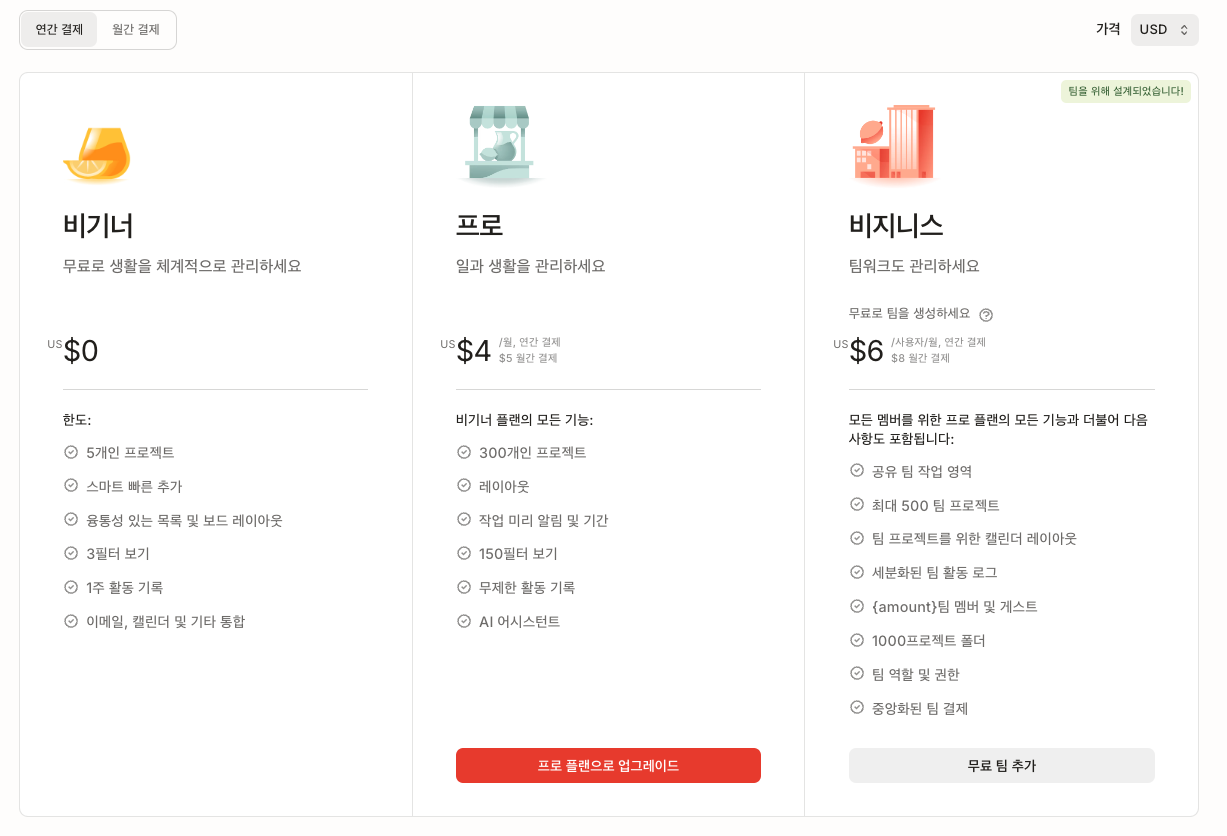Click the help icon beside 무료로 팀을 생성하세요
The width and height of the screenshot is (1227, 836).
pos(986,315)
